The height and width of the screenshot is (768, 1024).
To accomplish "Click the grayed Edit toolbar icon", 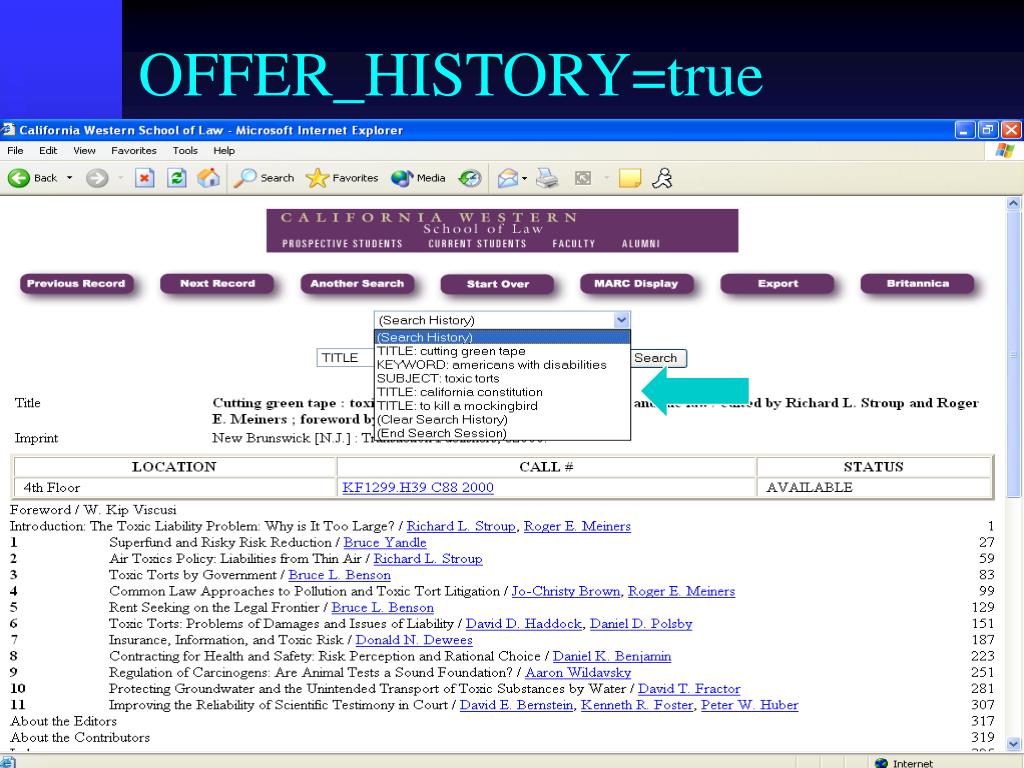I will (583, 178).
